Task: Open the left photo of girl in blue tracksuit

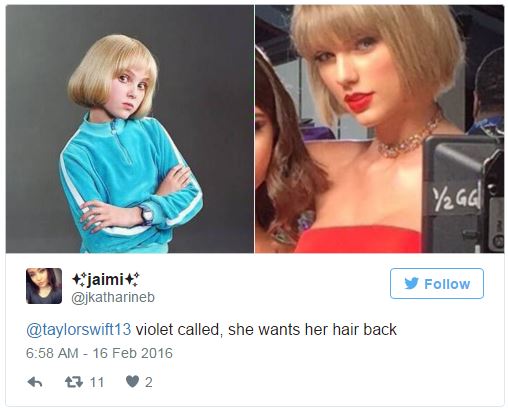Action: [x=130, y=129]
